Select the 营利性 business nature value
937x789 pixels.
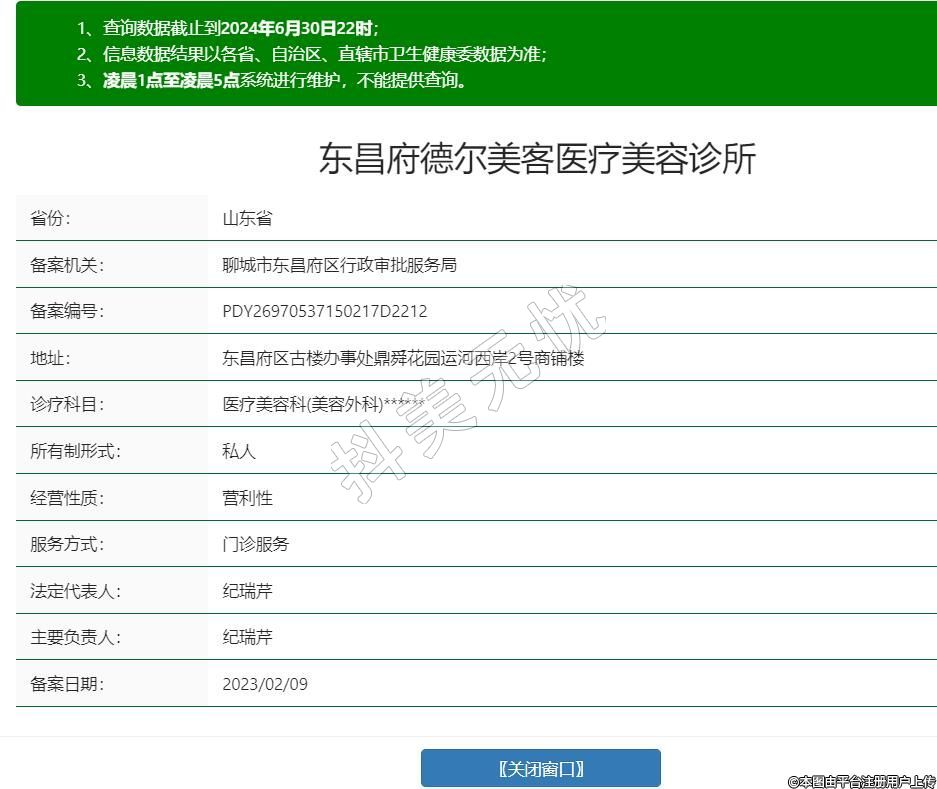pos(247,497)
